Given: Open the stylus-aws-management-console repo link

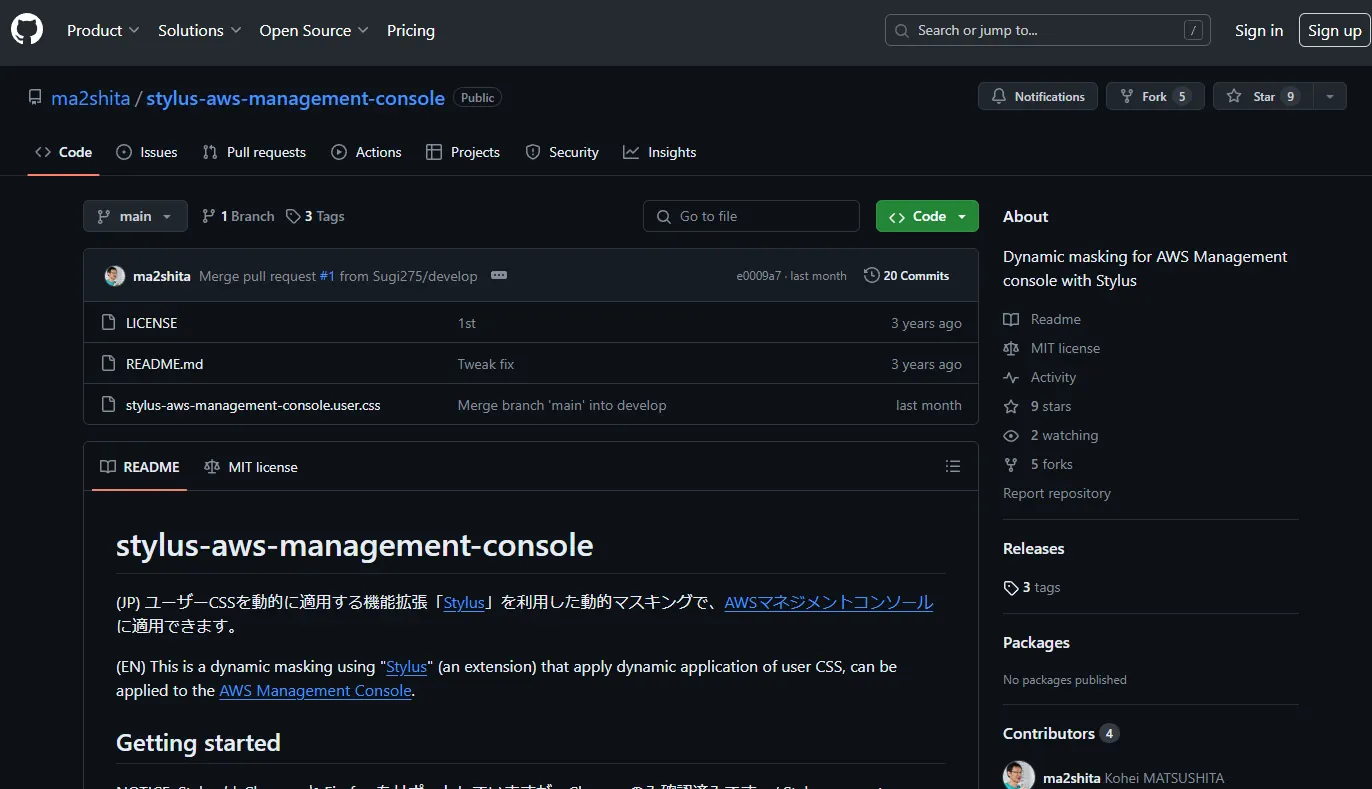Looking at the screenshot, I should tap(296, 98).
